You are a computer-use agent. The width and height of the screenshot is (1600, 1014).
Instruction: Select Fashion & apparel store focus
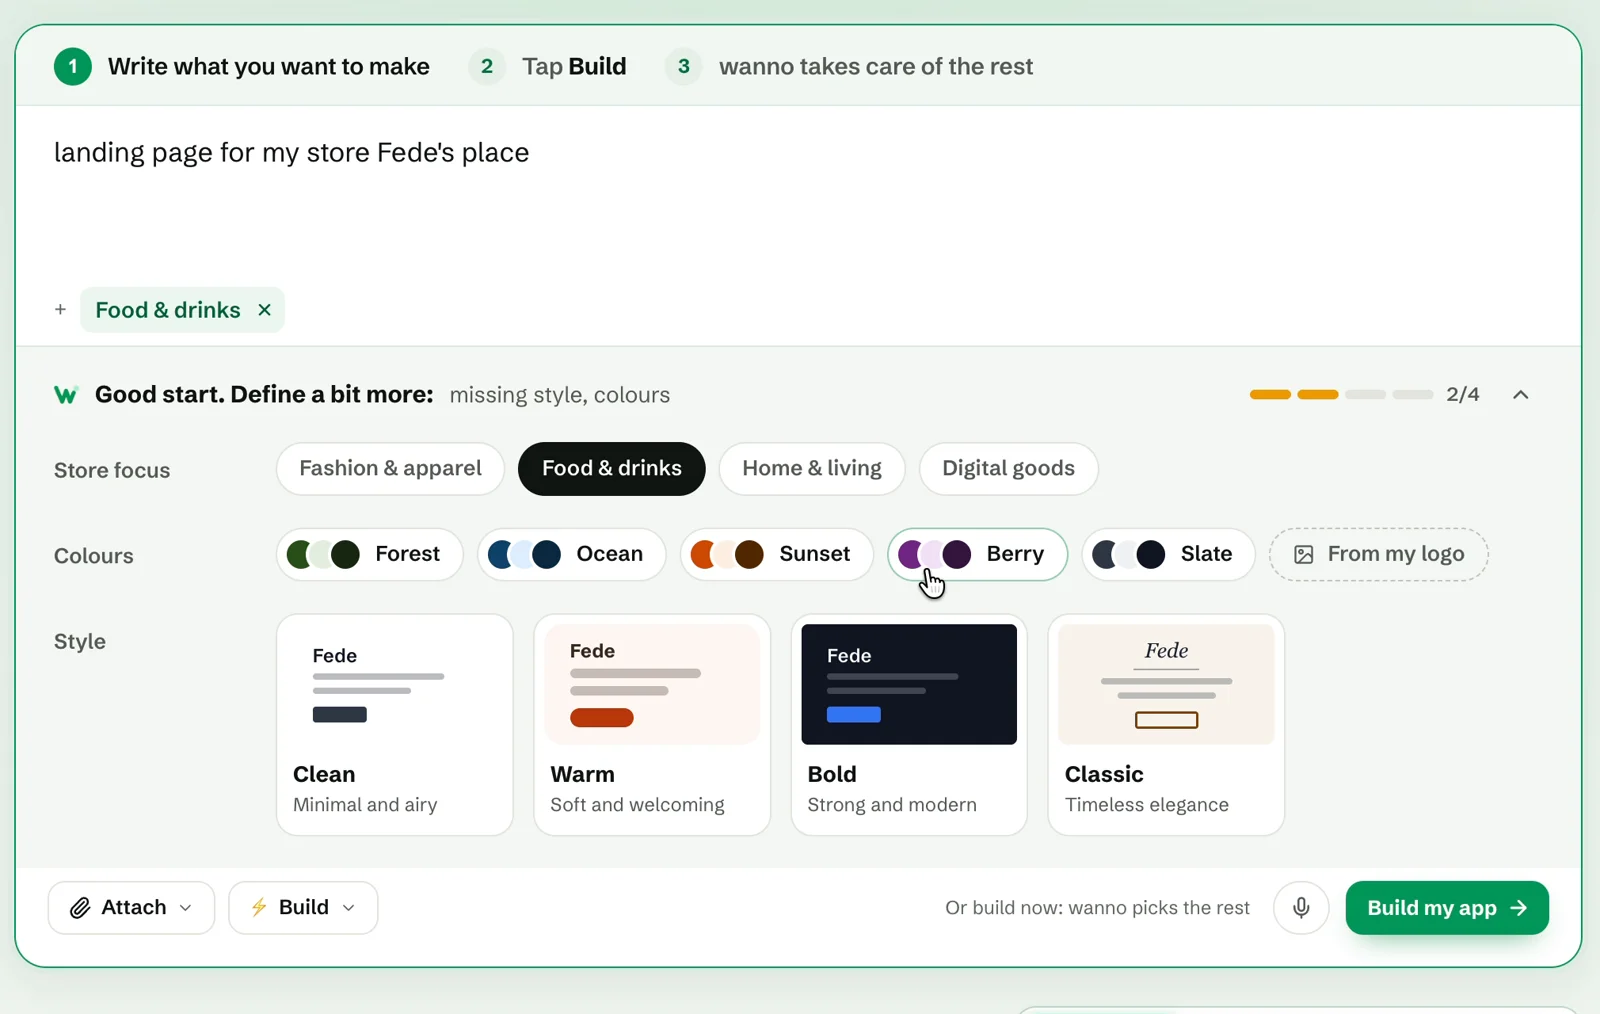[x=390, y=469]
